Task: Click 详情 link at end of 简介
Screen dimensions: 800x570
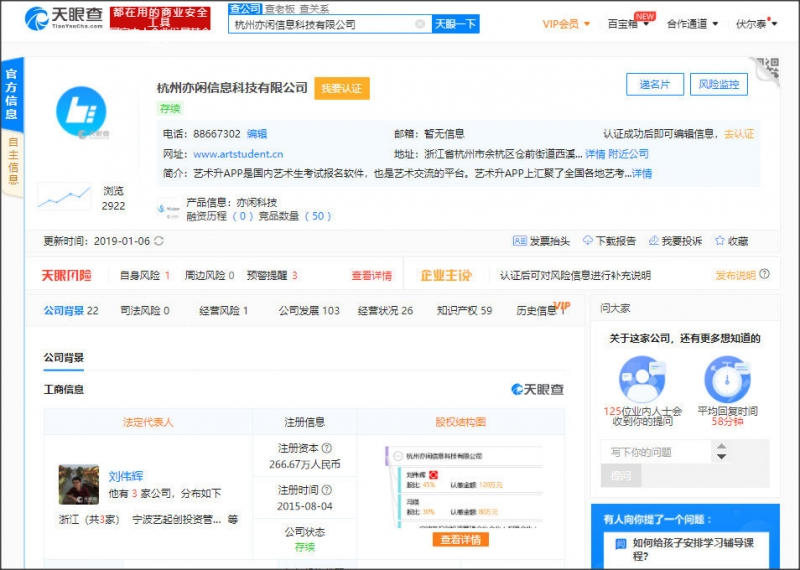Action: tap(642, 174)
